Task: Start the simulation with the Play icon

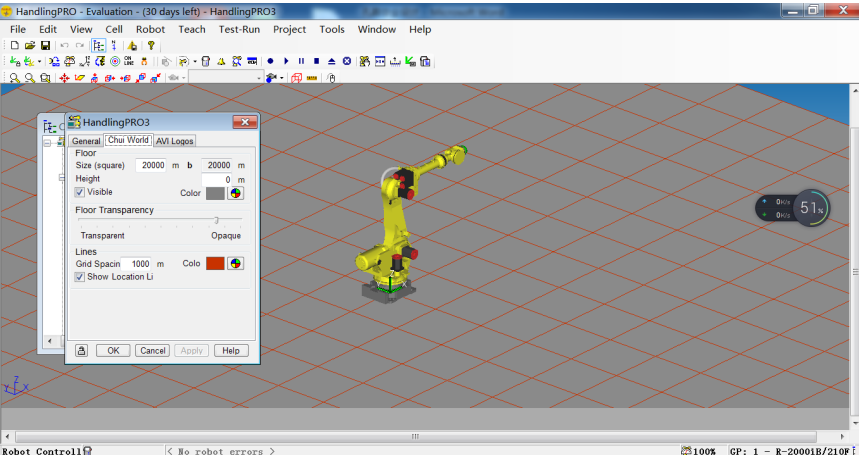Action: tap(285, 61)
